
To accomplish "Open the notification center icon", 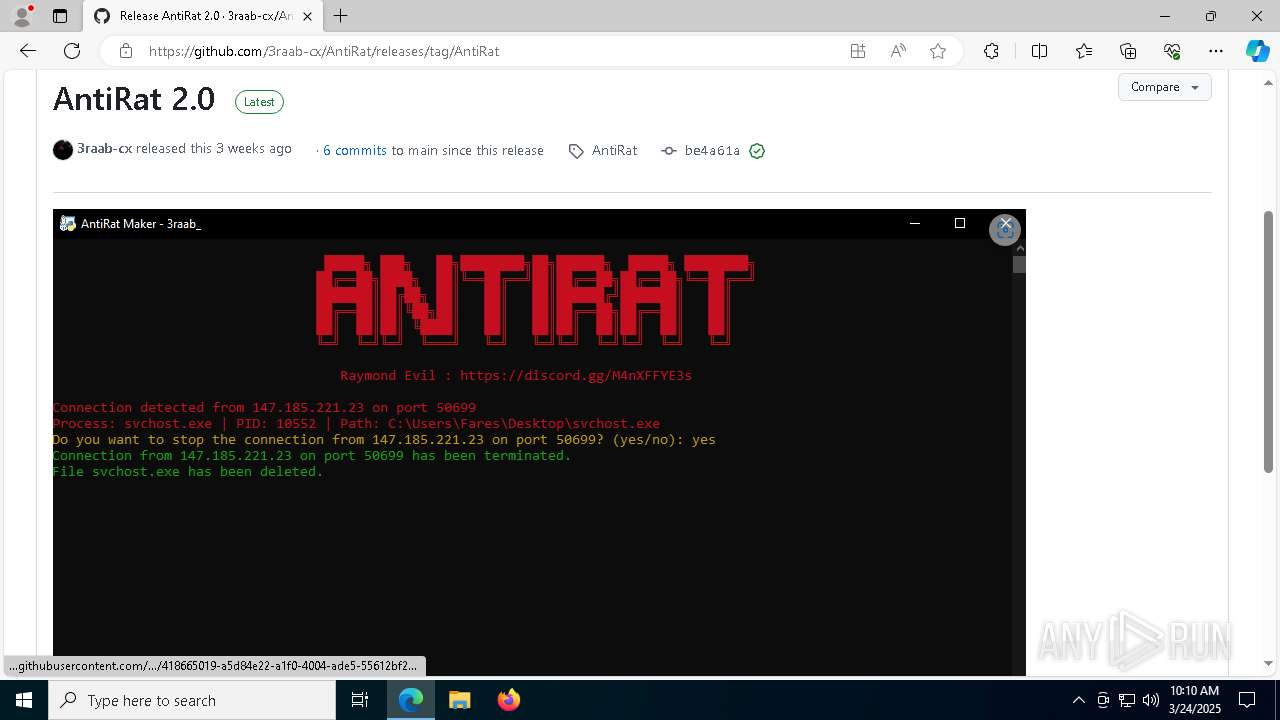I will [x=1247, y=700].
